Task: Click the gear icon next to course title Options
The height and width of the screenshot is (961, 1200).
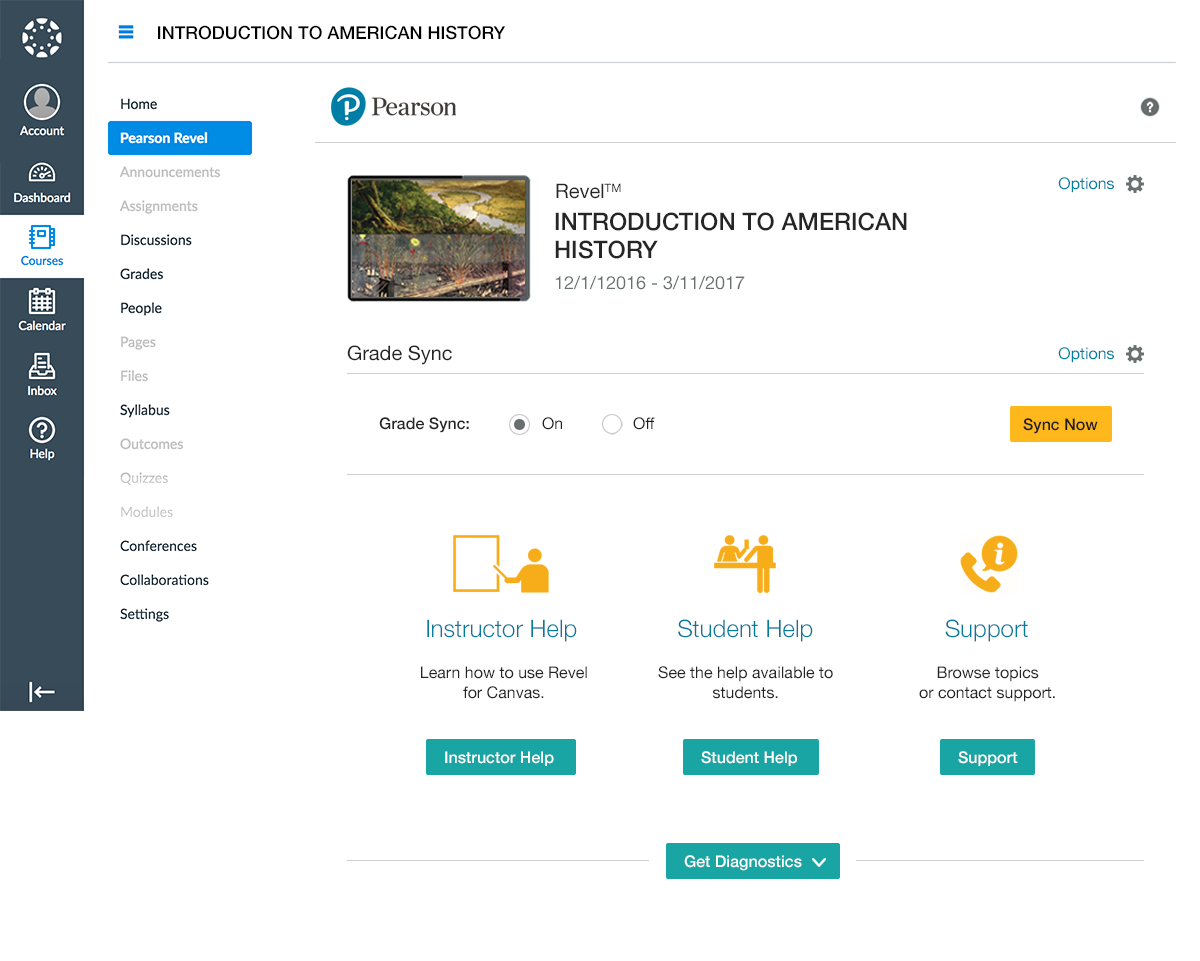Action: (x=1135, y=184)
